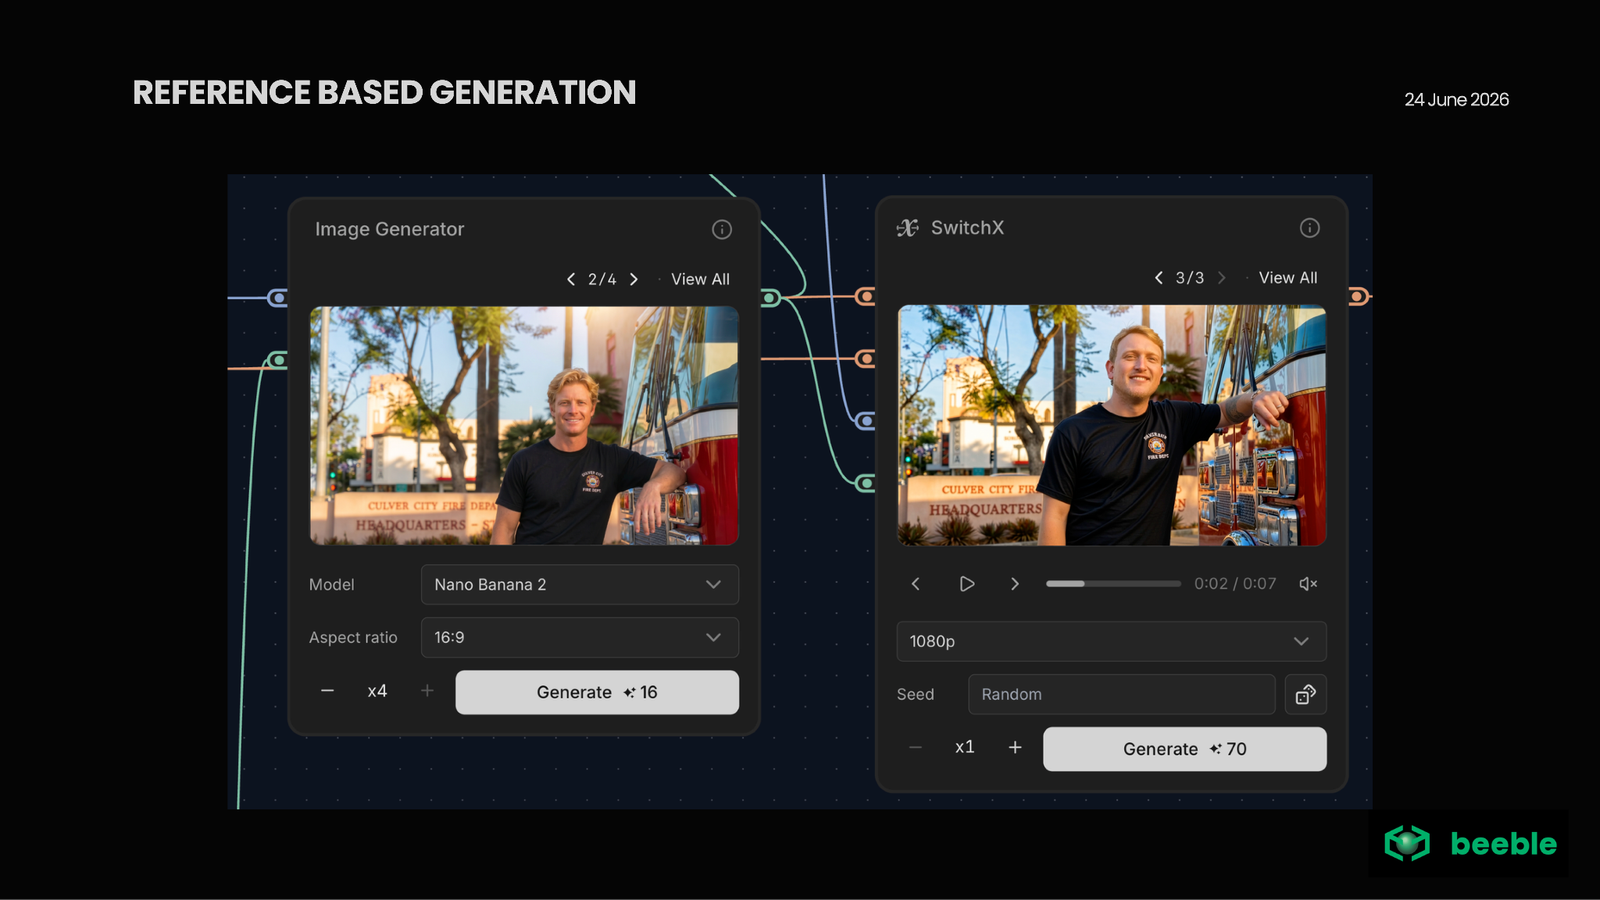Click the SwitchX video preview
Screen dimensions: 1600x900
tap(1112, 425)
